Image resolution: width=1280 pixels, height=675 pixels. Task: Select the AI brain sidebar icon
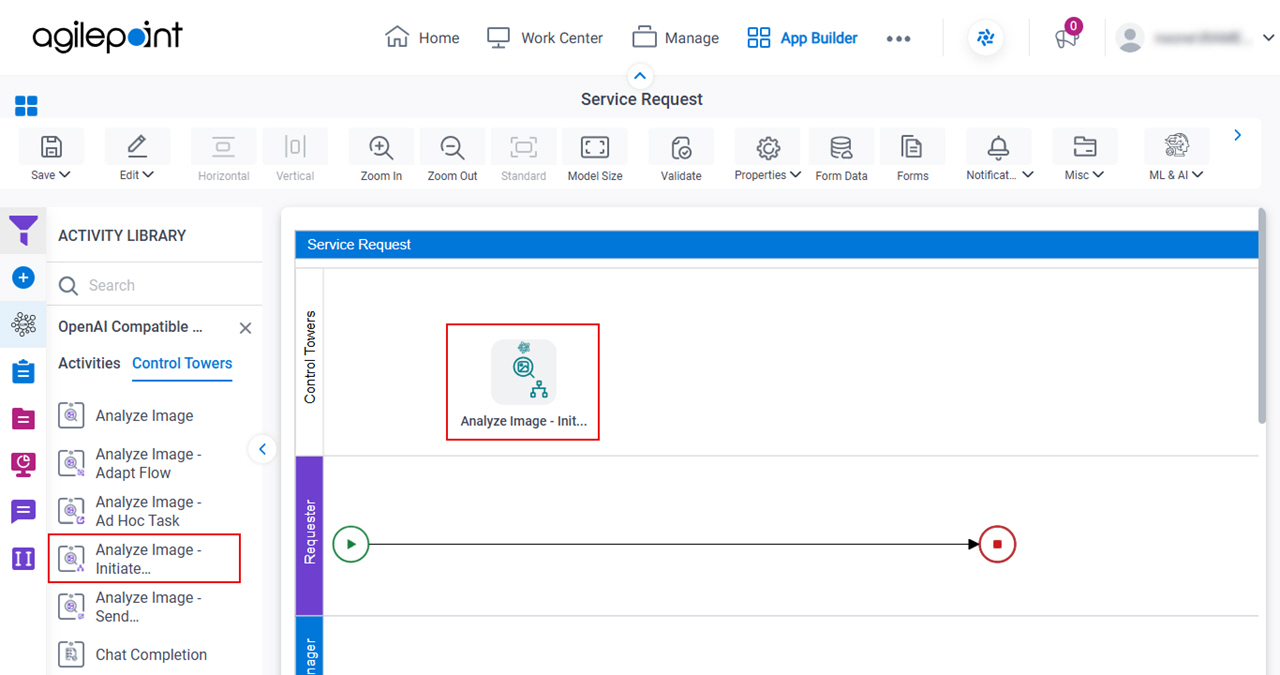coord(23,324)
